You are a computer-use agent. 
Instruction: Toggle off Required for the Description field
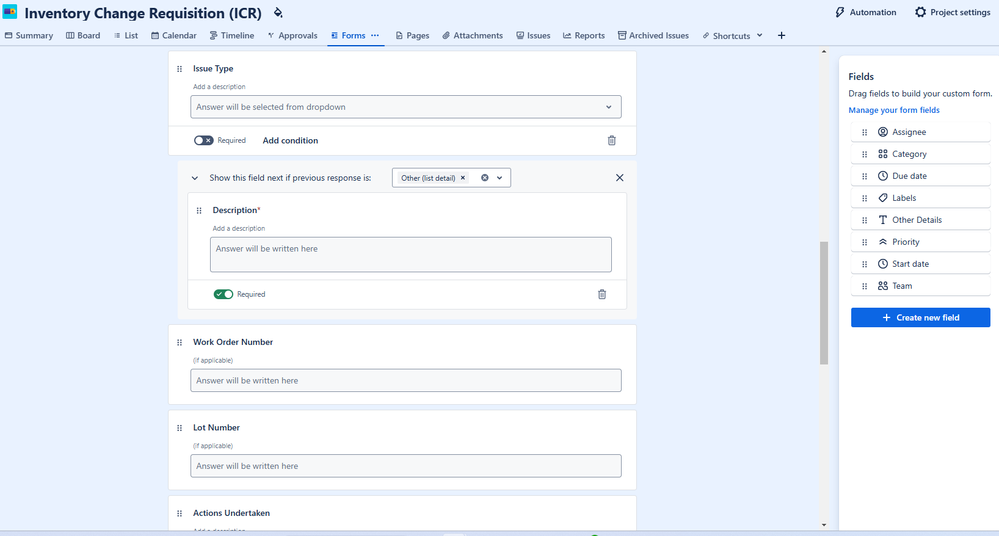(223, 294)
